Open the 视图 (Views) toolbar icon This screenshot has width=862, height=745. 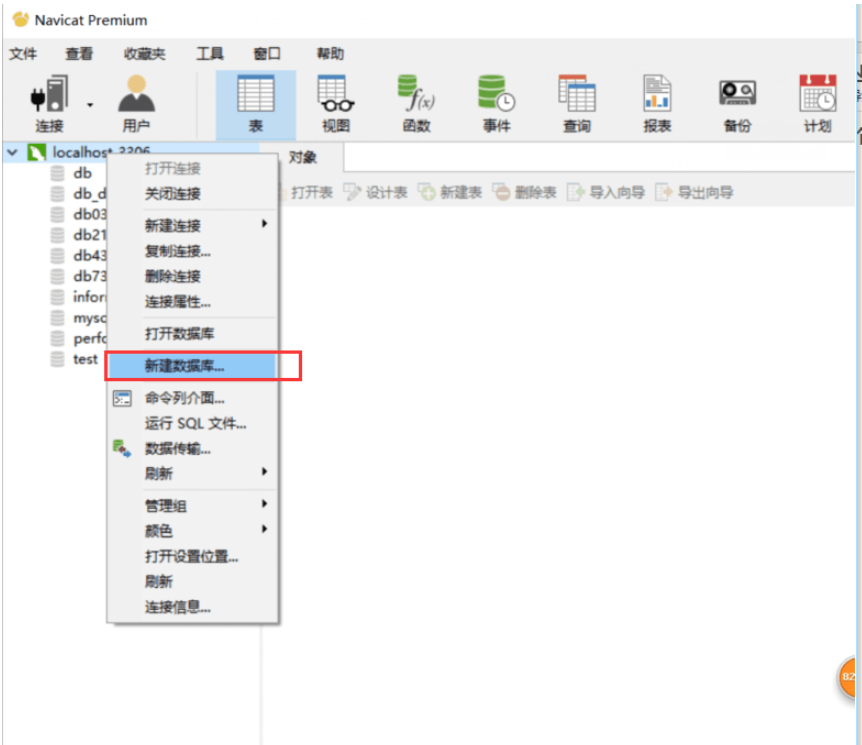(334, 100)
